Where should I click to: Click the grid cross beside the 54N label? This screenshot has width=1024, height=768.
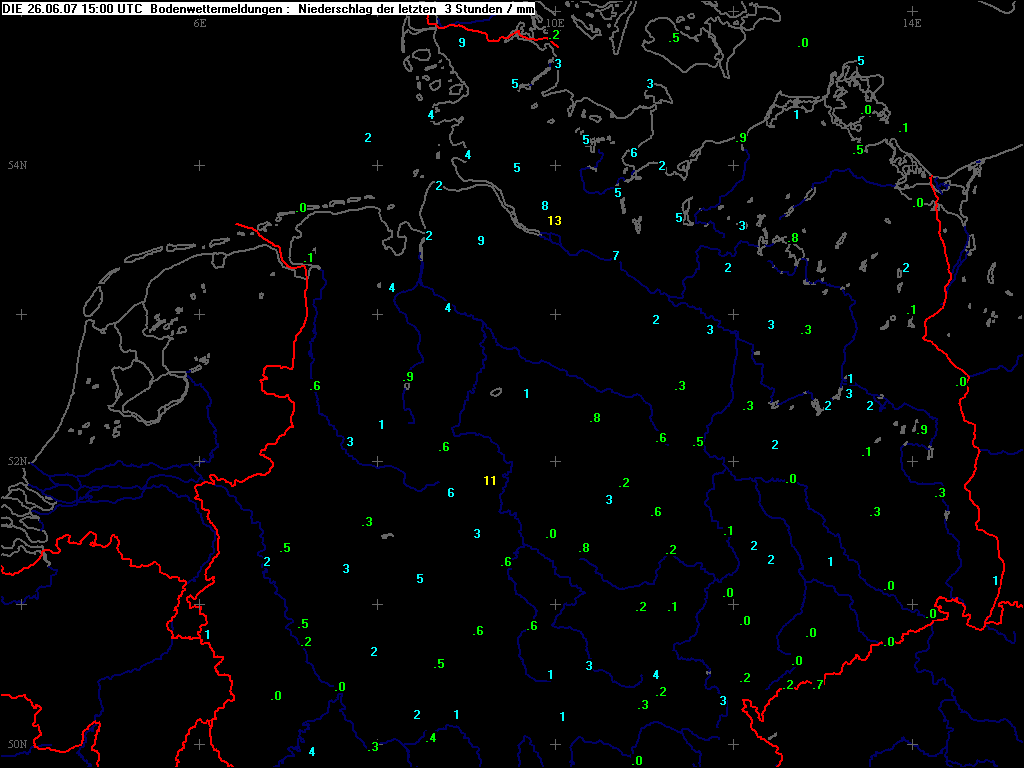coord(199,165)
